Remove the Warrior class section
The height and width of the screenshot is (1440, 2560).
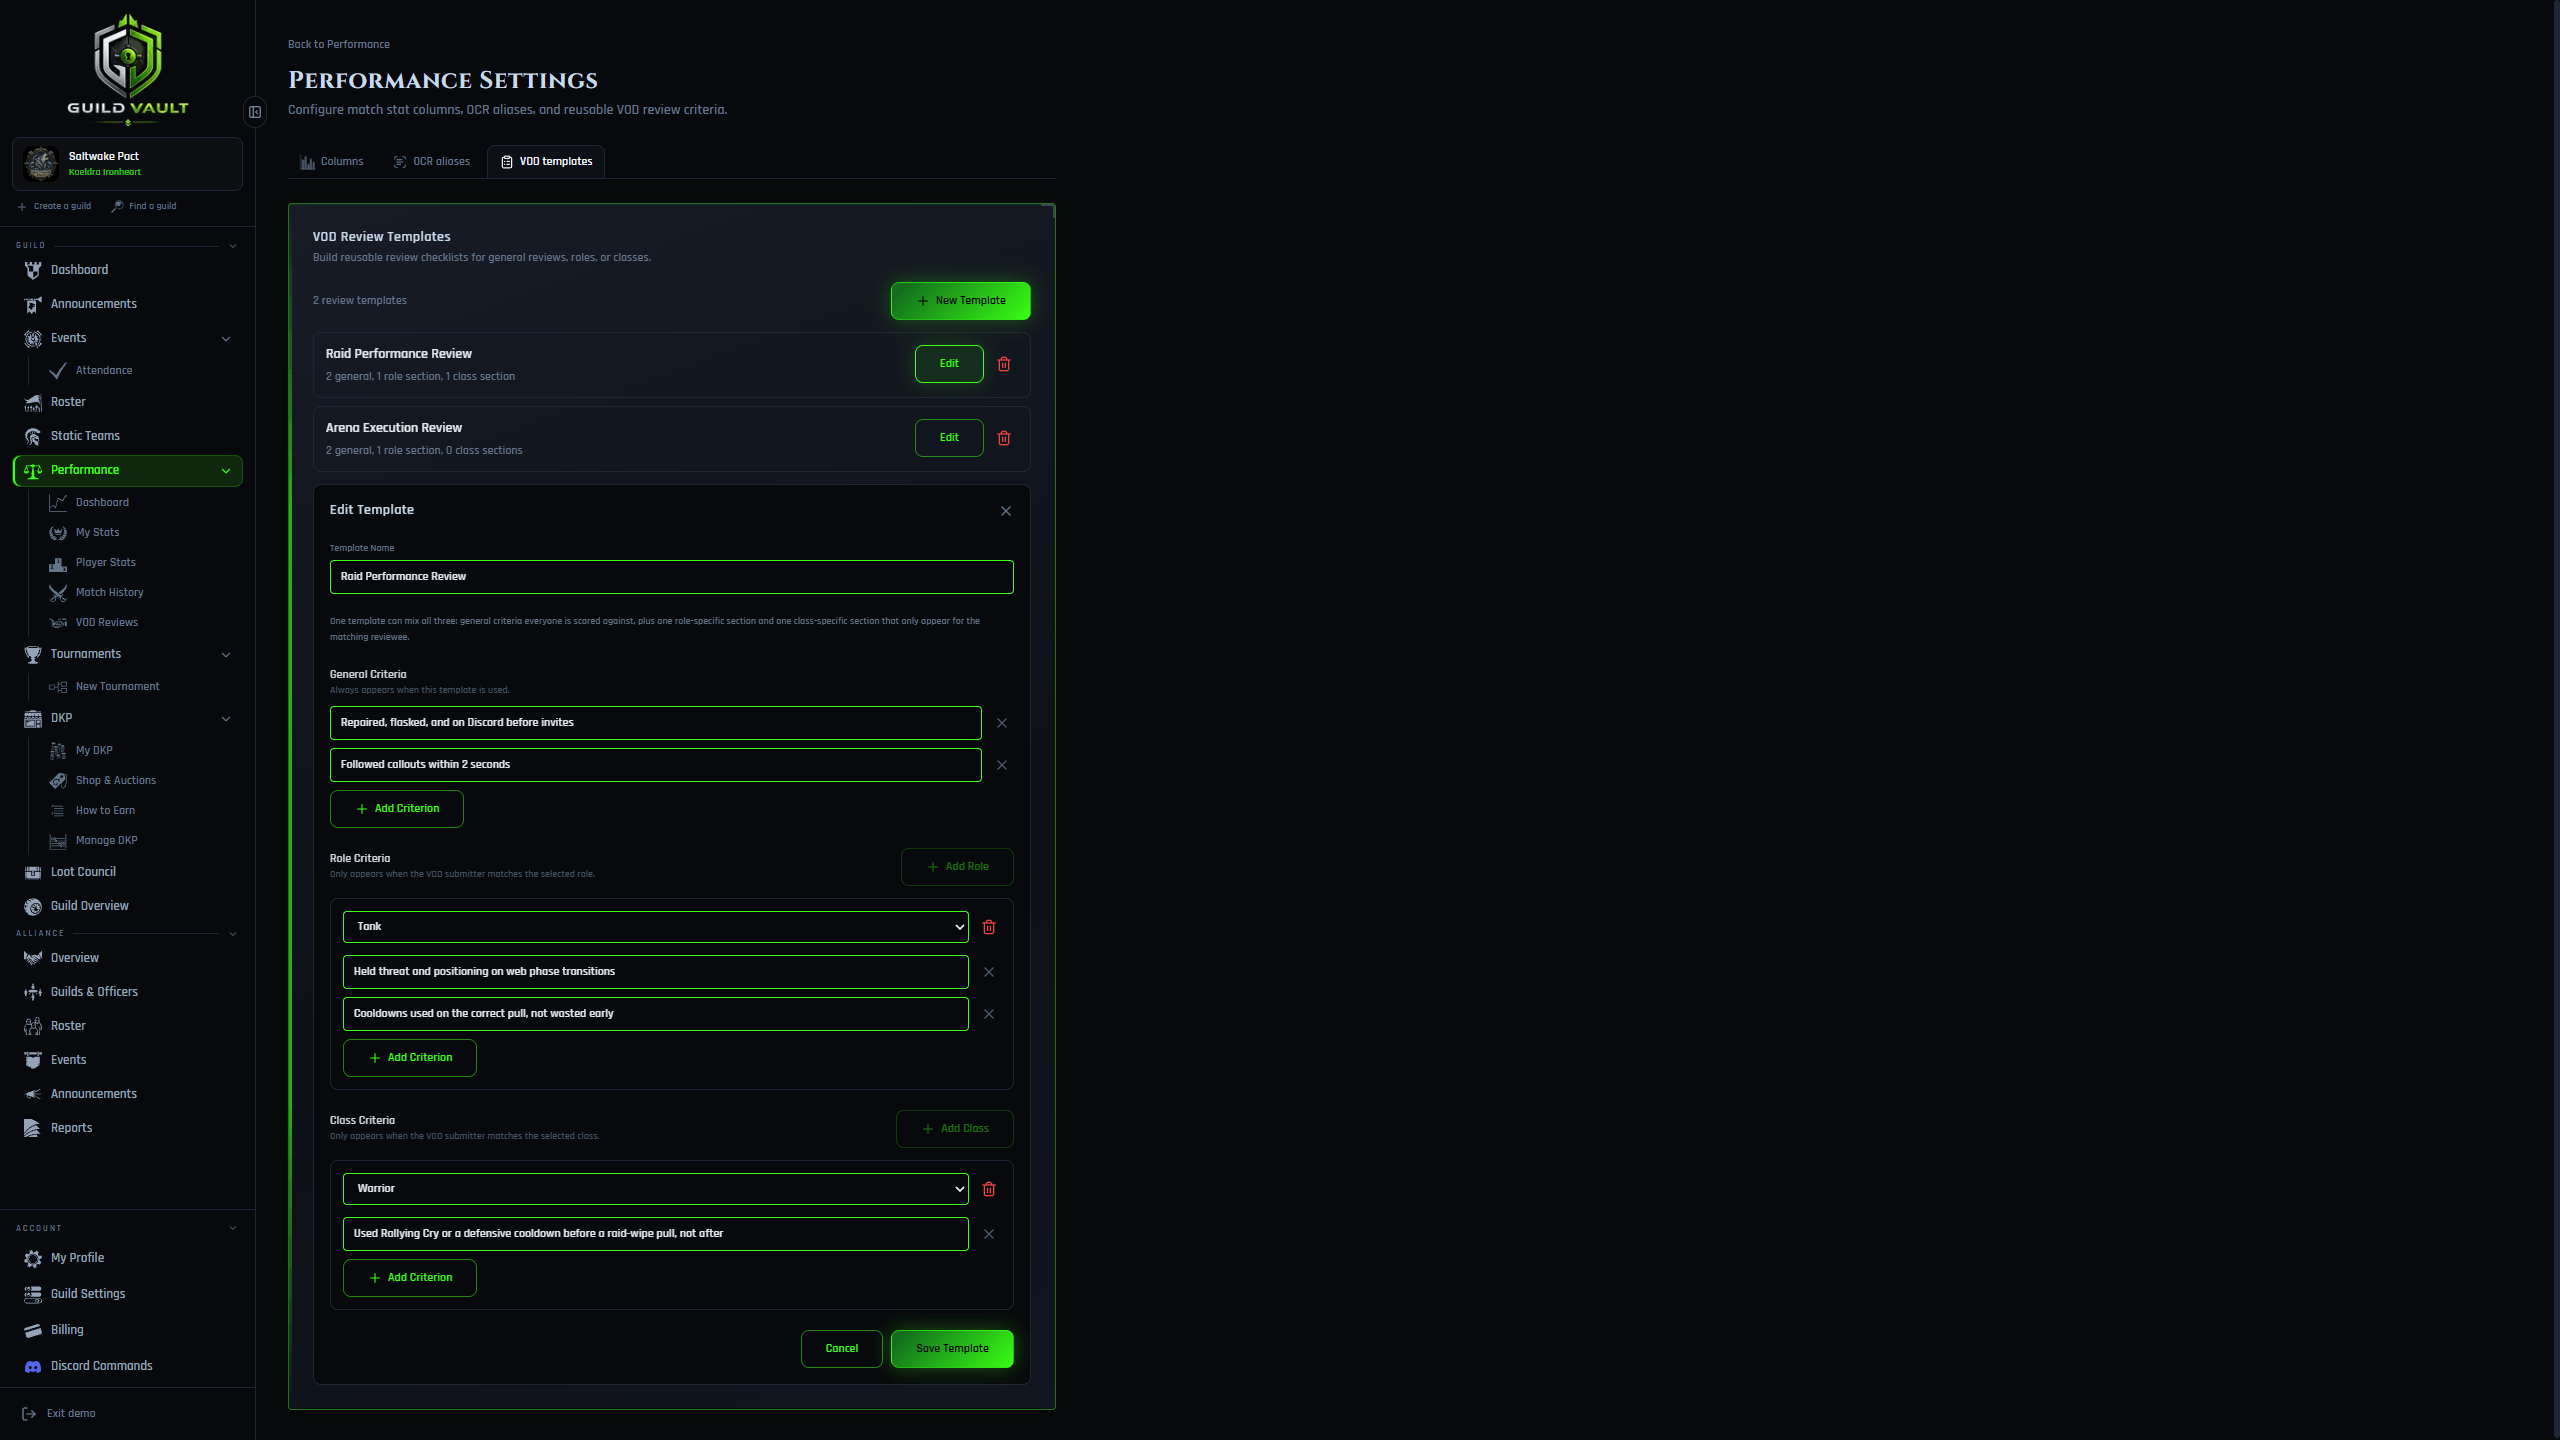click(989, 1189)
